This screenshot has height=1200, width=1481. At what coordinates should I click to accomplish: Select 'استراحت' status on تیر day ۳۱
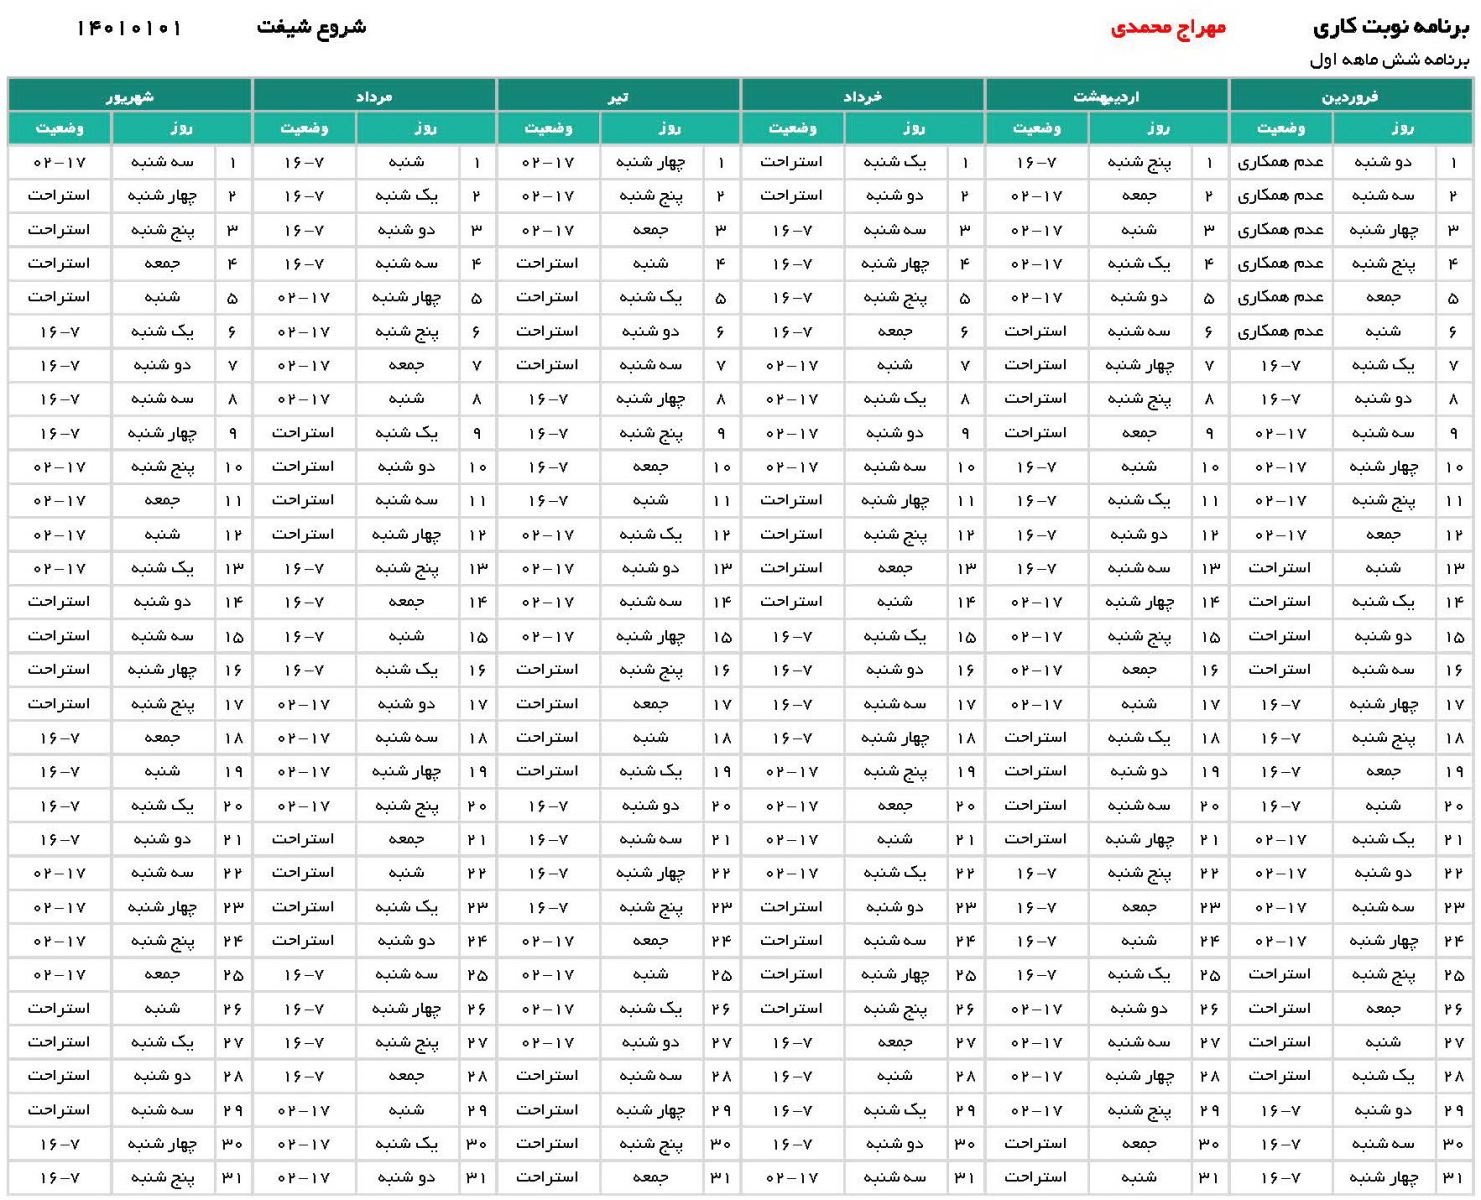coord(548,1177)
